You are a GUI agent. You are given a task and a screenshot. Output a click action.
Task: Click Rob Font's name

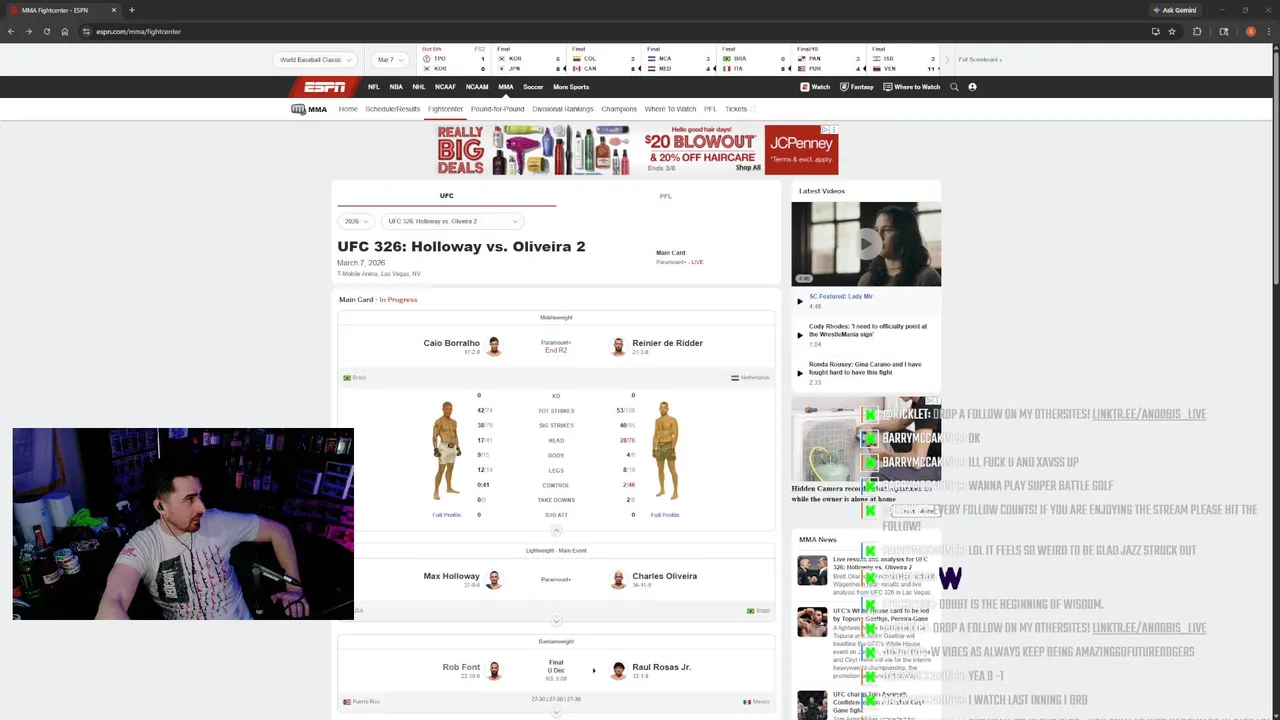pos(461,667)
